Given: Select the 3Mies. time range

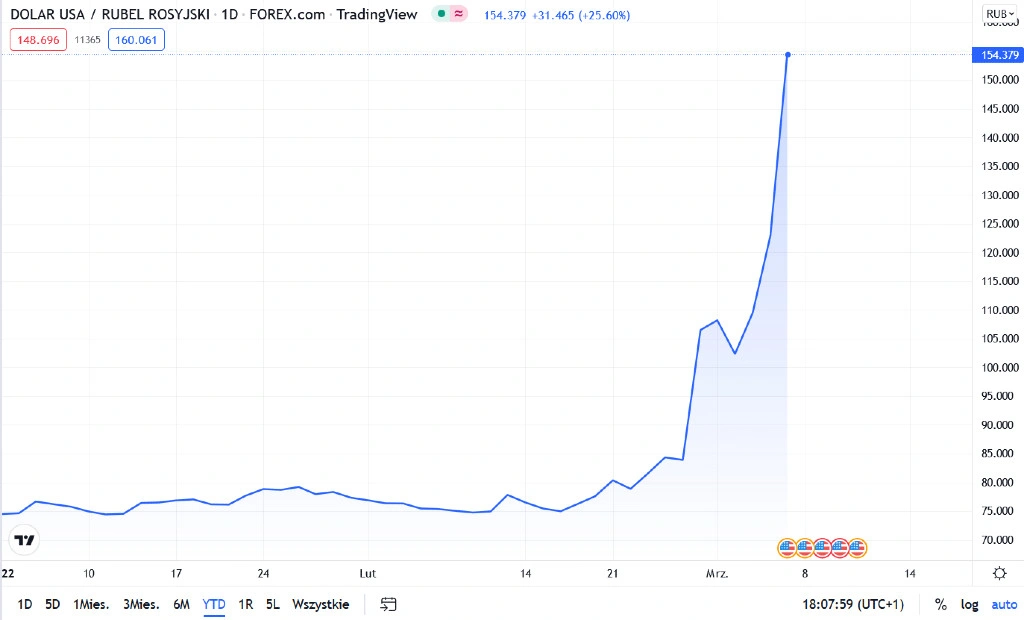Looking at the screenshot, I should (x=141, y=604).
